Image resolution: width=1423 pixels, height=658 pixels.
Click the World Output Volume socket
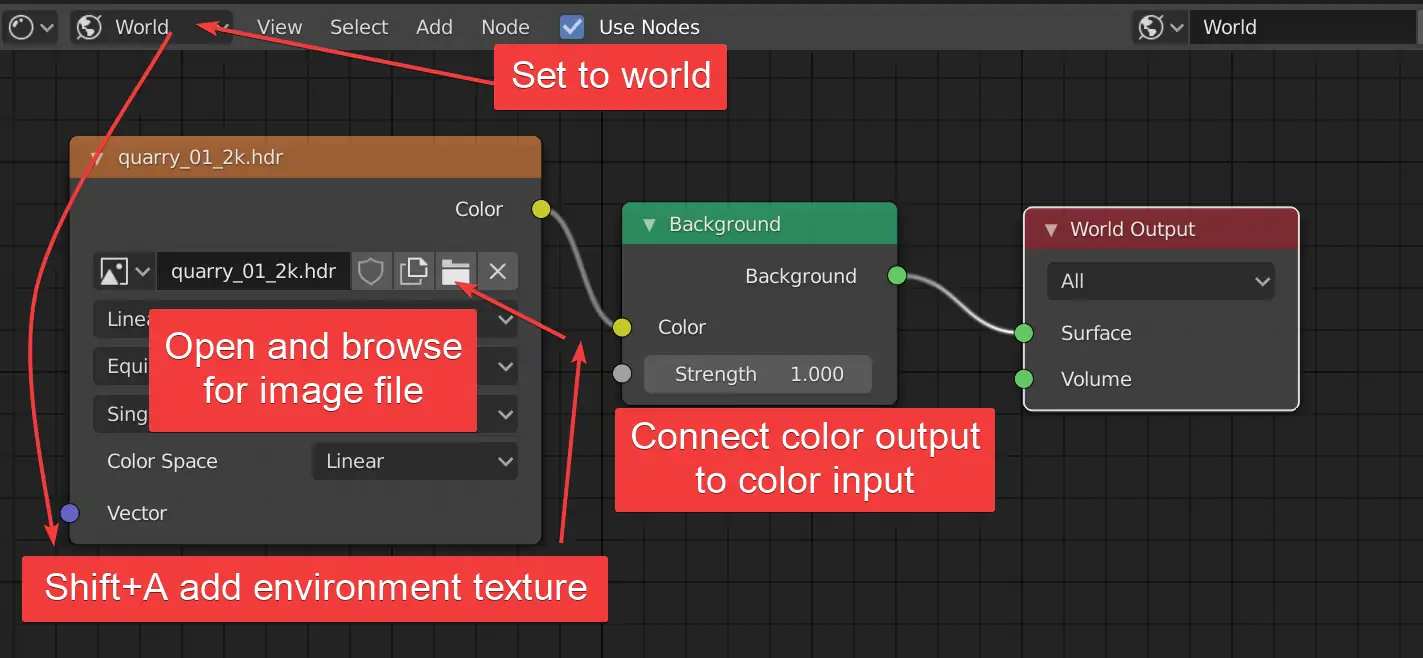pos(1023,379)
